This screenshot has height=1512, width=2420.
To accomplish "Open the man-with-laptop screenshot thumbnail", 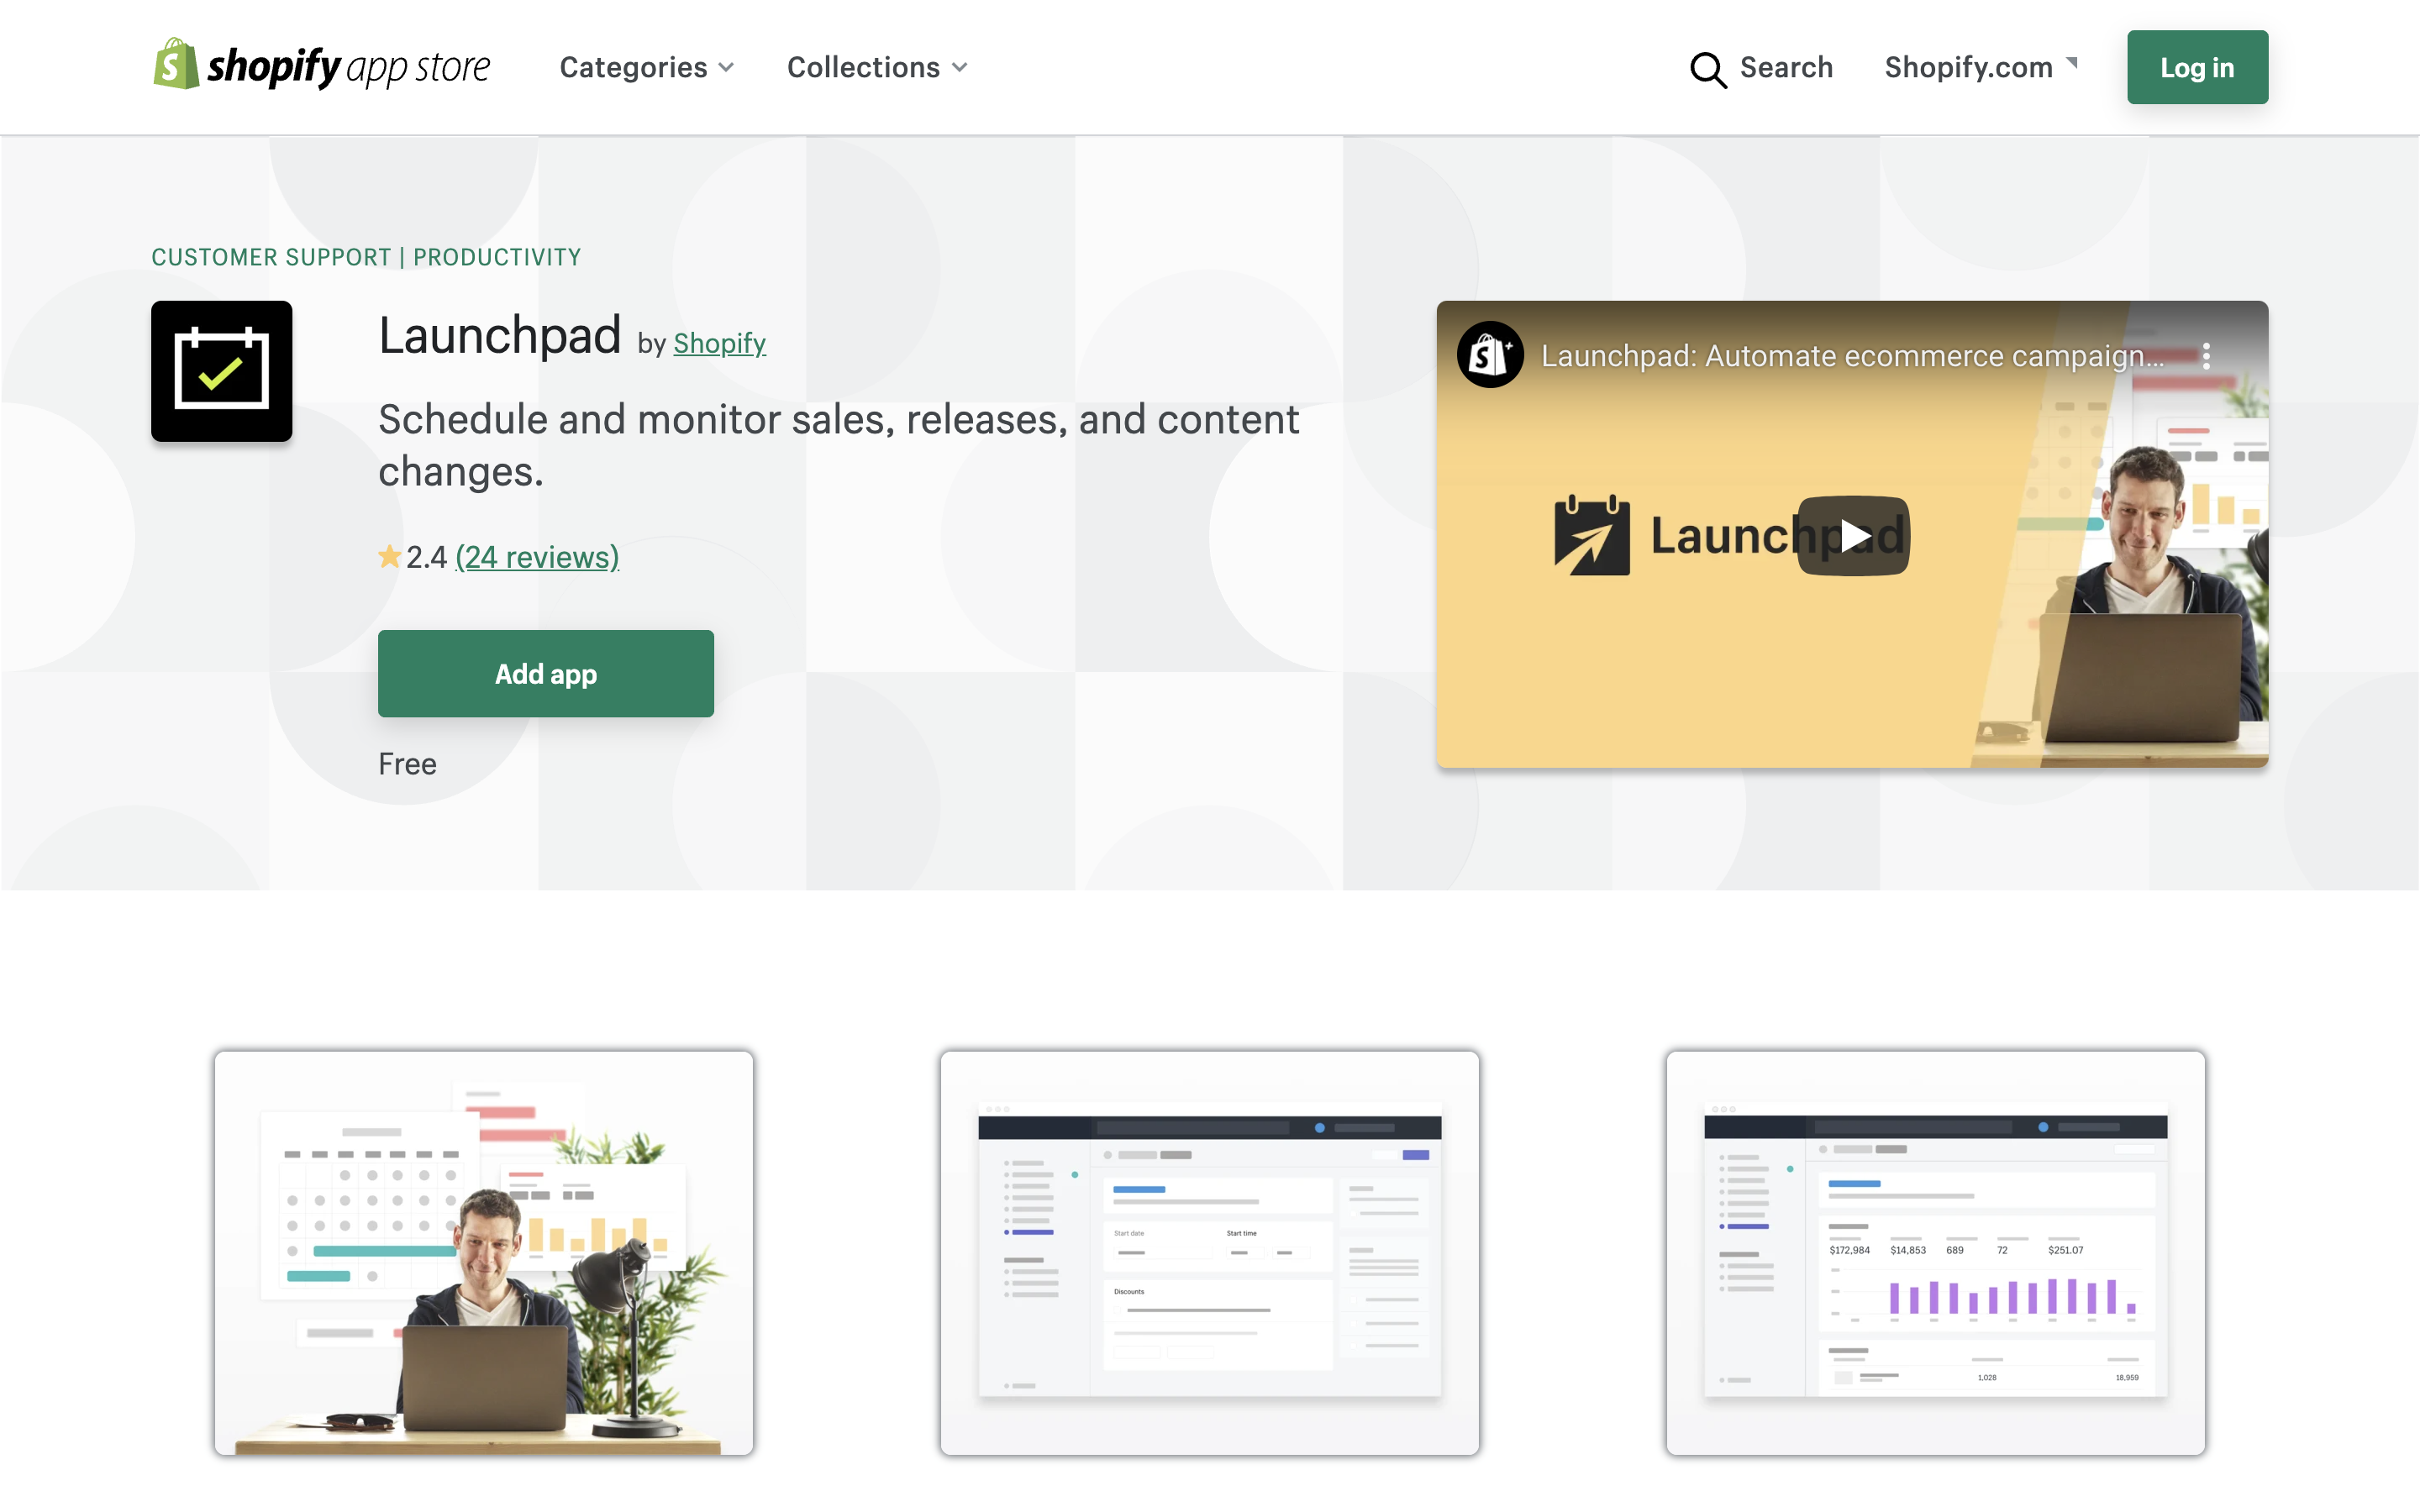I will pos(483,1252).
